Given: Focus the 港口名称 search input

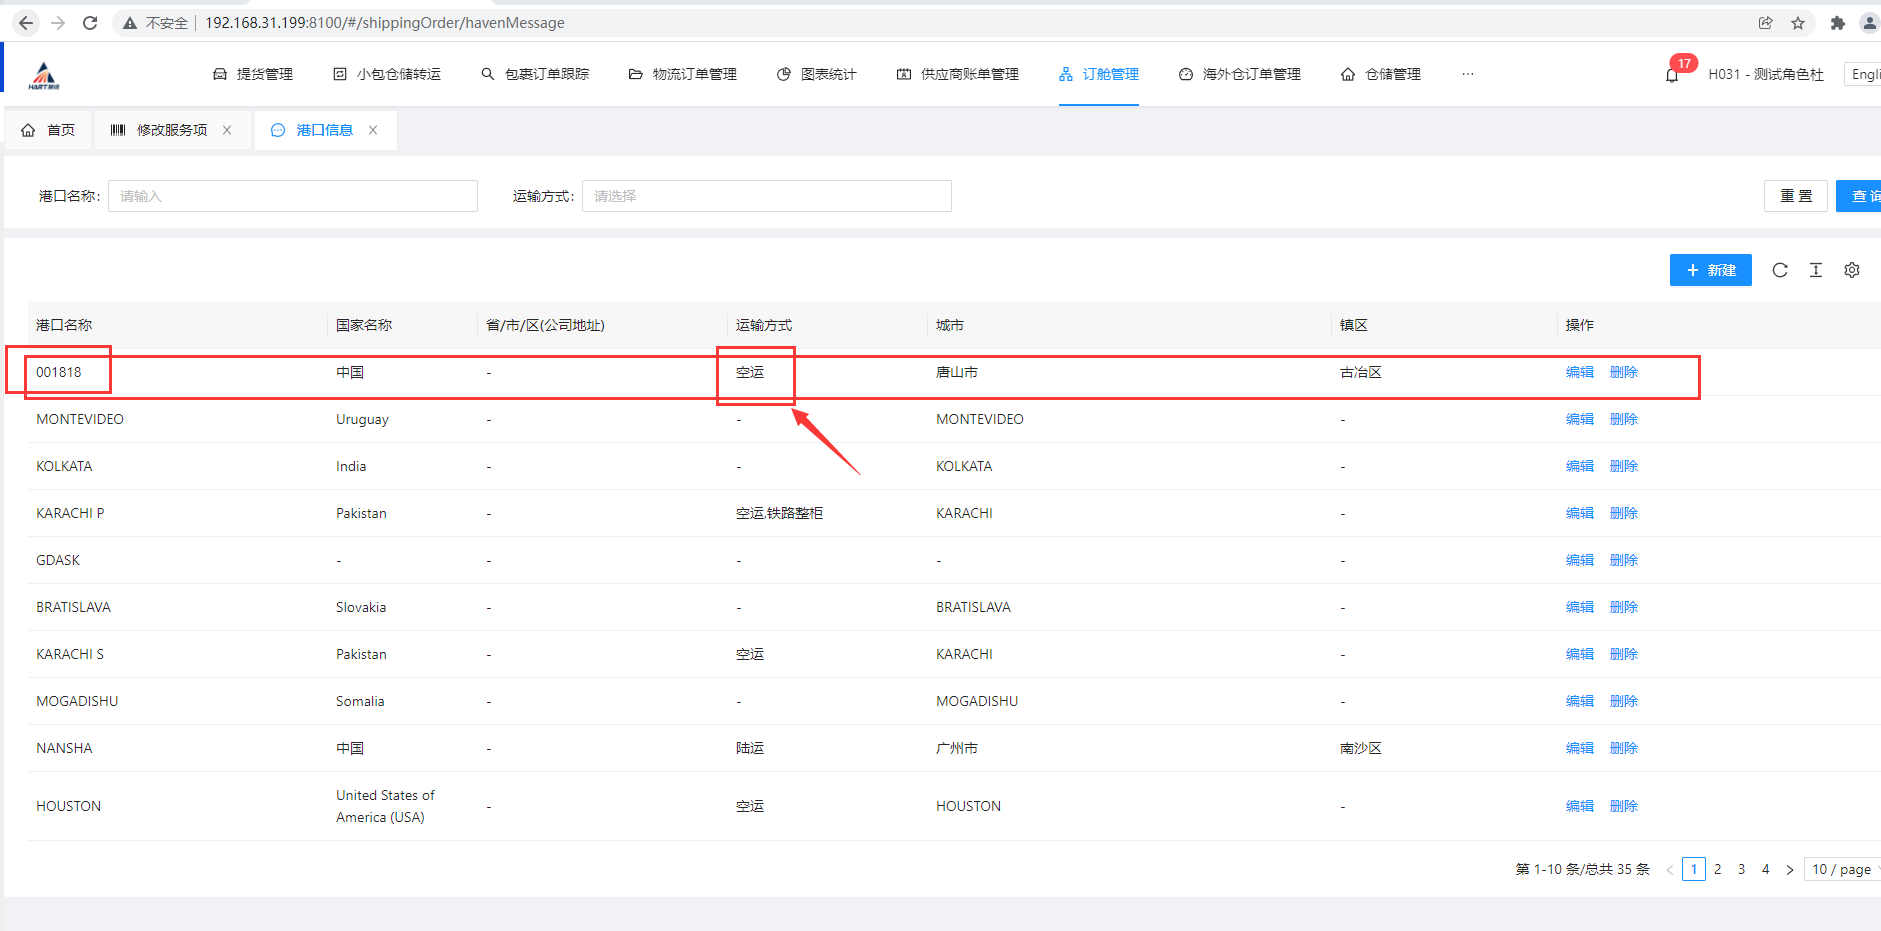Looking at the screenshot, I should (x=292, y=196).
